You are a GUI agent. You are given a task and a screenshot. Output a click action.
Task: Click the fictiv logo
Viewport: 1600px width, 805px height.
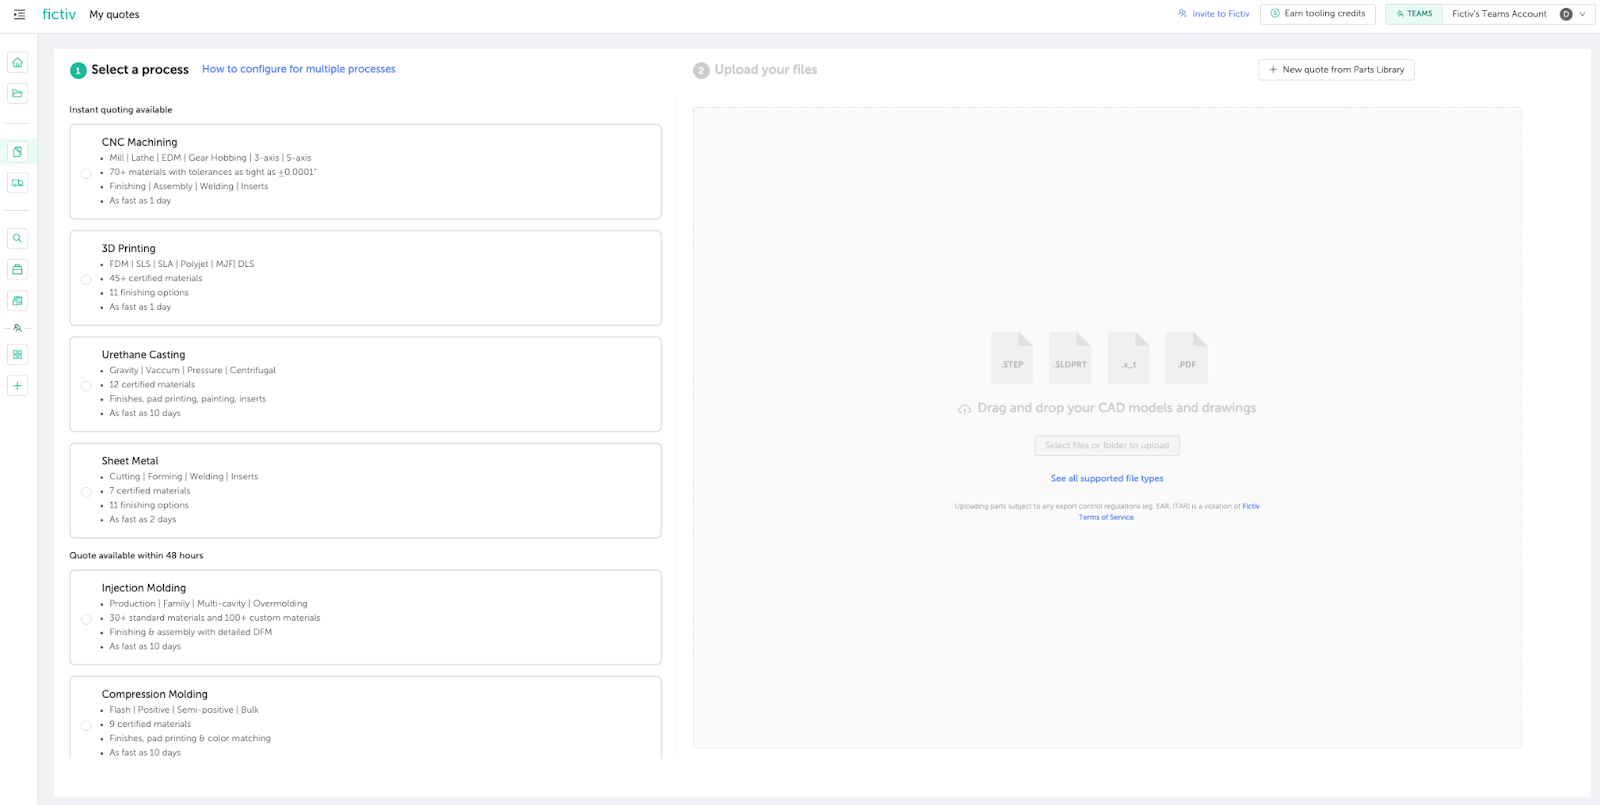pos(59,14)
